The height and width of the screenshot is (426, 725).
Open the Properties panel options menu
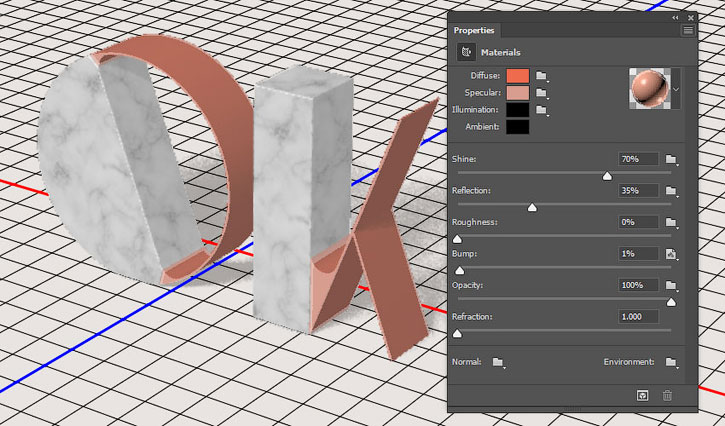coord(688,31)
